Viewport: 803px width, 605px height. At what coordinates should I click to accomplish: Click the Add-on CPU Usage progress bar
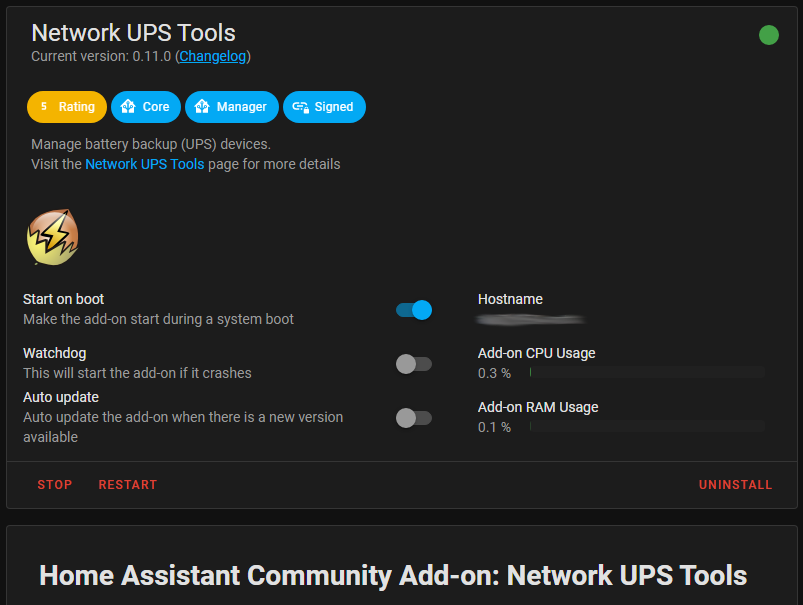click(647, 372)
